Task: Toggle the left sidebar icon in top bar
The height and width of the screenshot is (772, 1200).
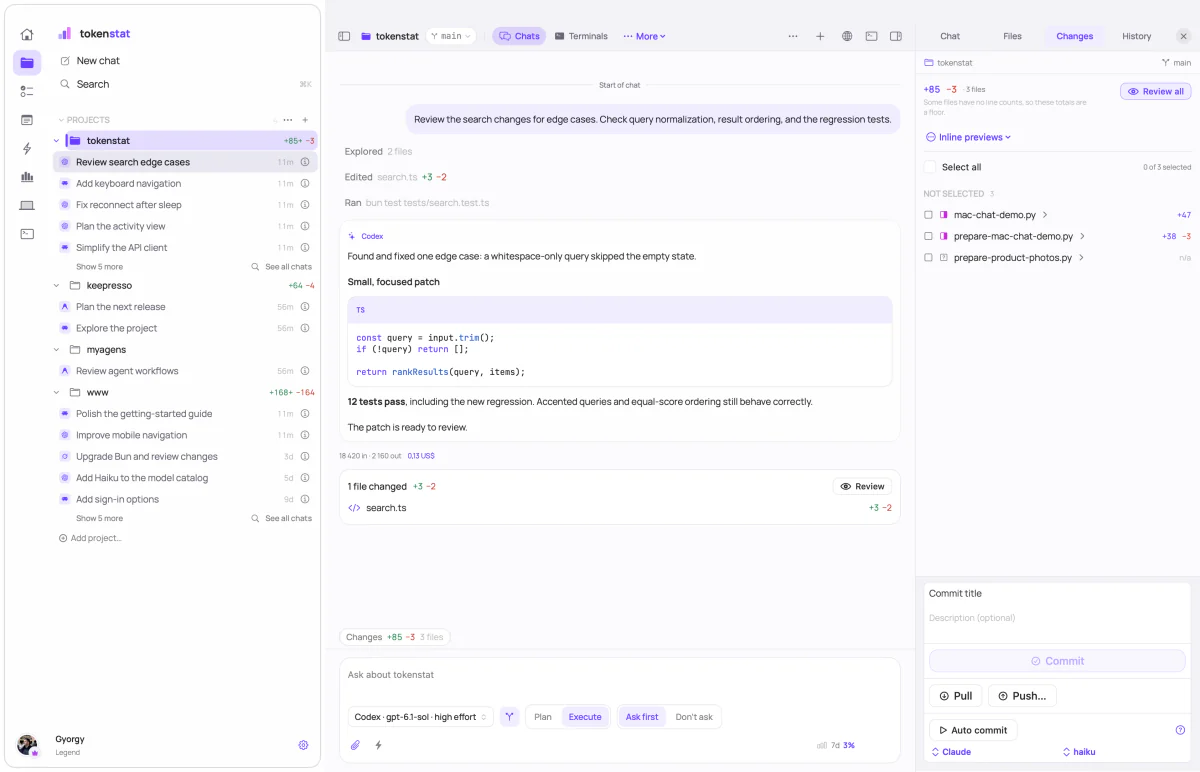Action: (344, 36)
